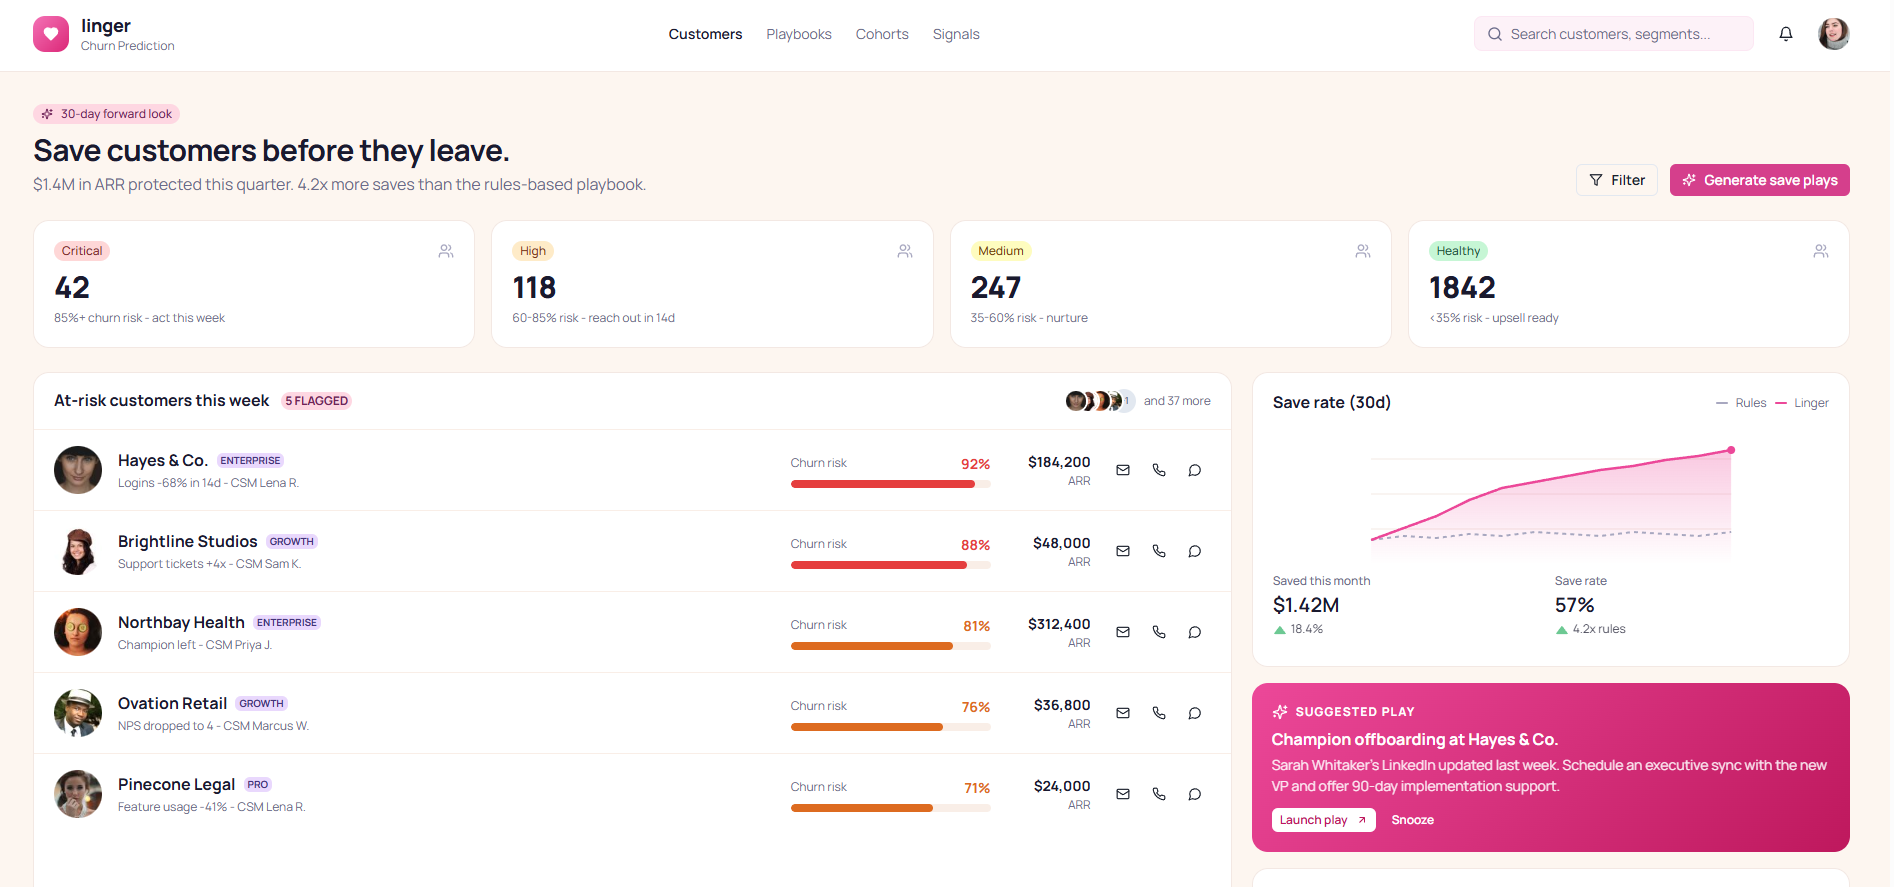
Task: Click the sparkle icon beside Suggested Play
Action: click(x=1280, y=712)
